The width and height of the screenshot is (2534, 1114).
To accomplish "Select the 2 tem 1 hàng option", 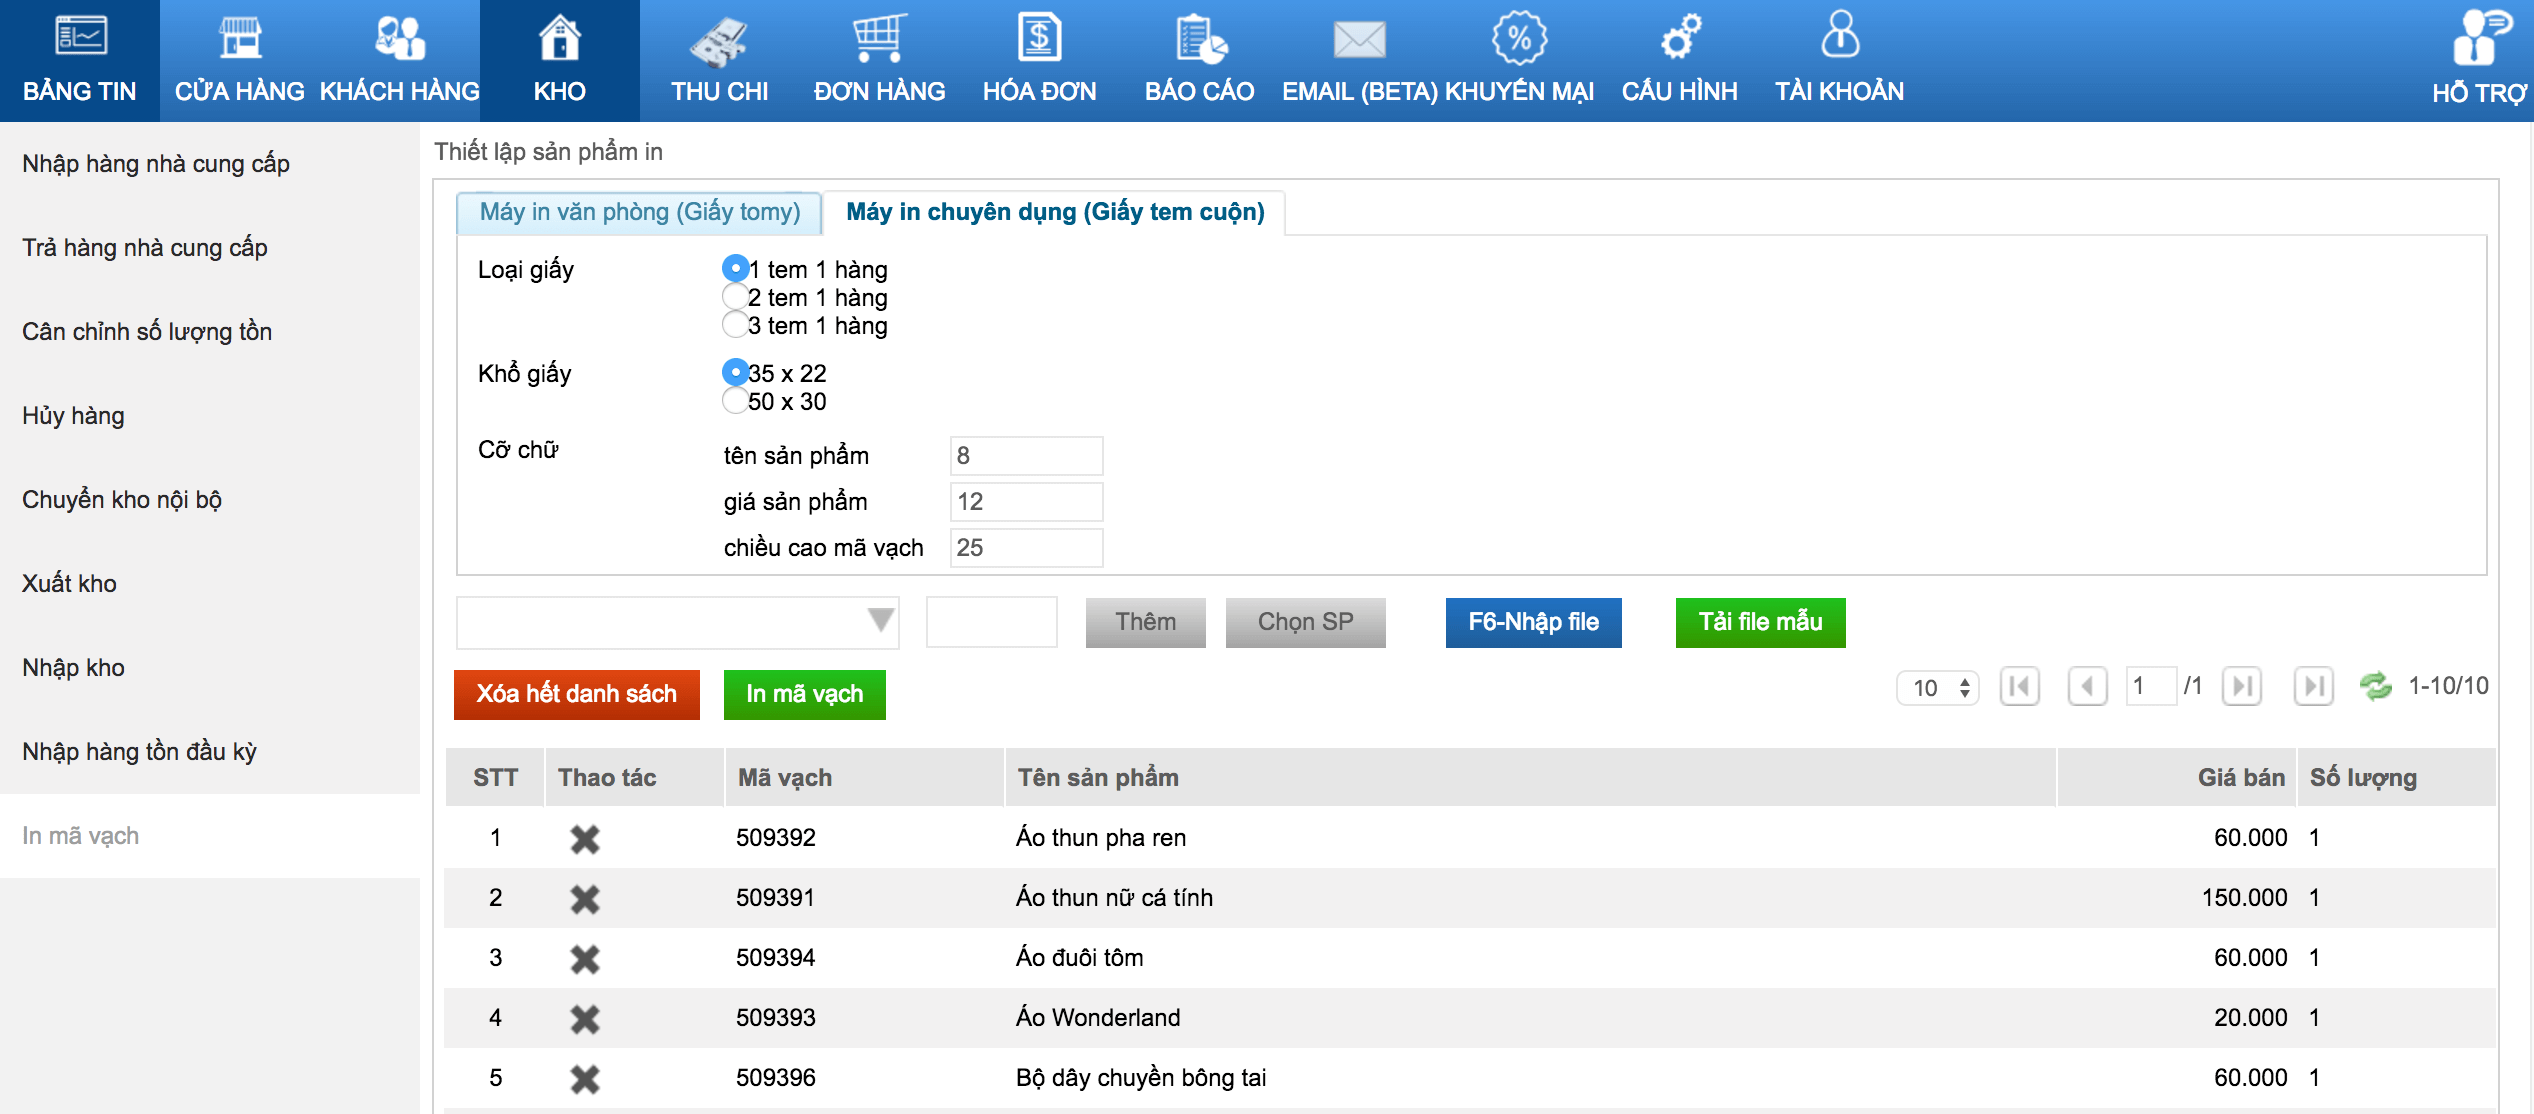I will click(735, 297).
